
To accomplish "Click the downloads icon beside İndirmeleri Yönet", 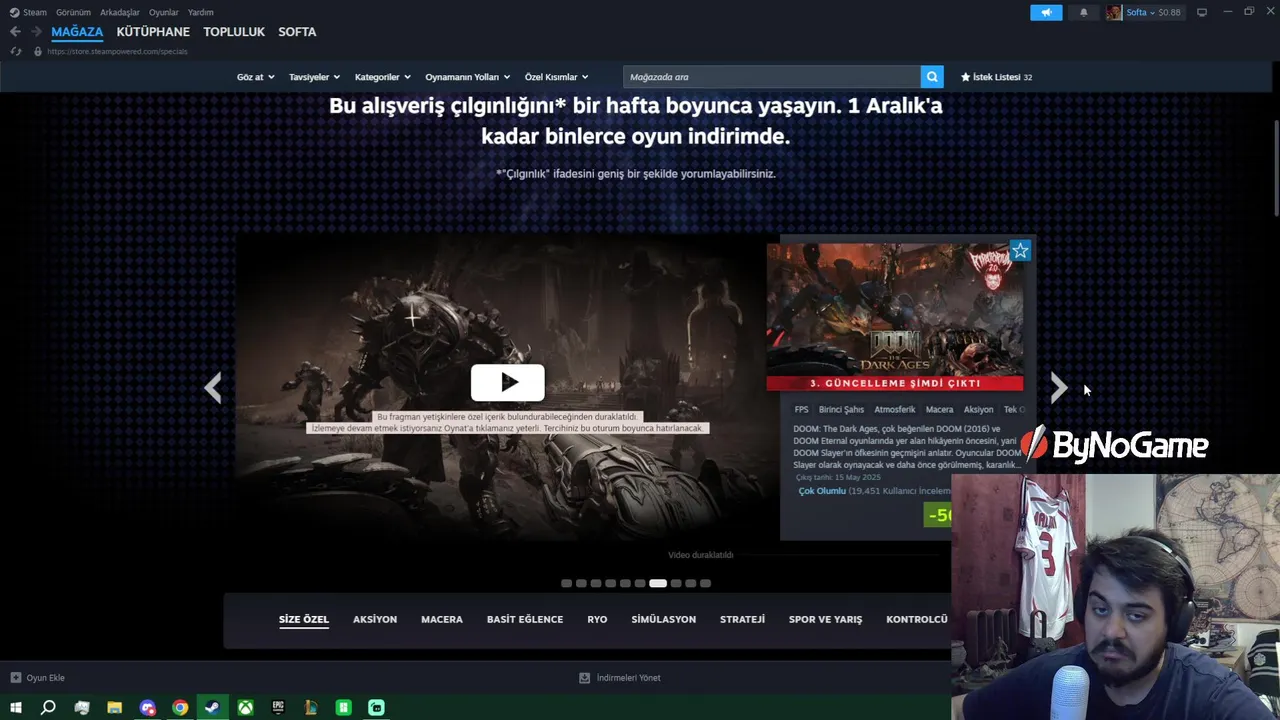I will point(585,678).
